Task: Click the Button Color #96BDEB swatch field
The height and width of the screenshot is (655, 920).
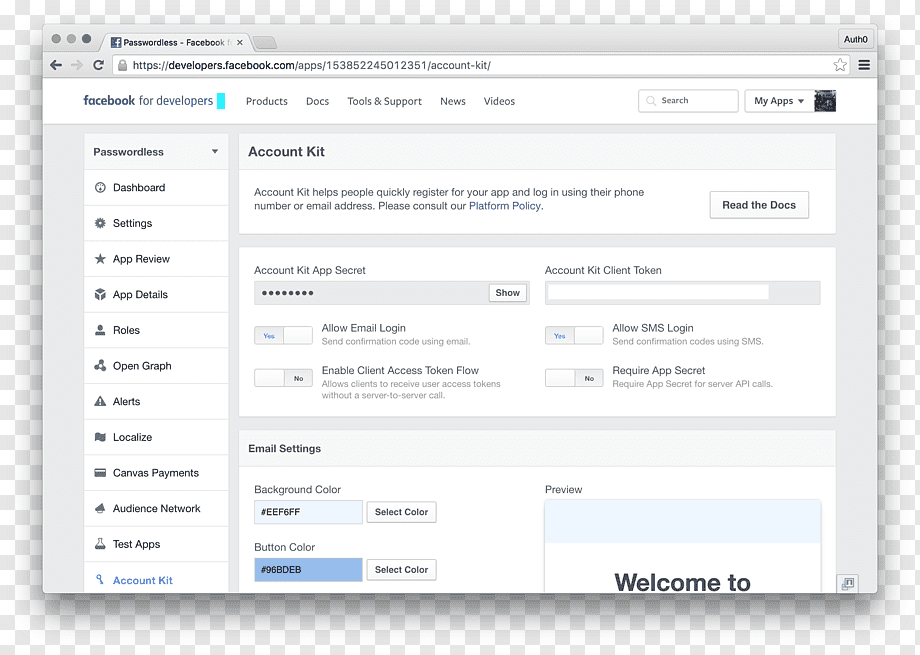Action: pyautogui.click(x=308, y=569)
